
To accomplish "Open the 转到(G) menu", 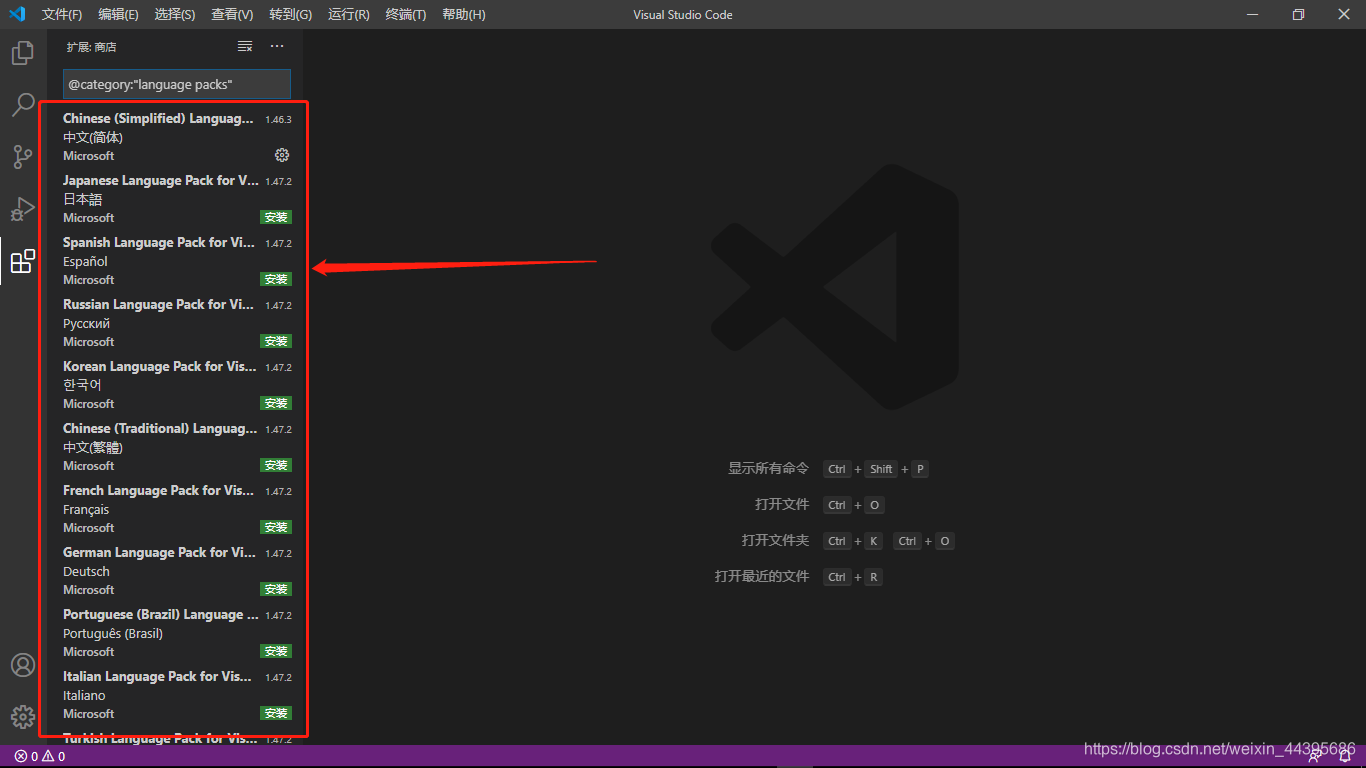I will click(x=291, y=14).
